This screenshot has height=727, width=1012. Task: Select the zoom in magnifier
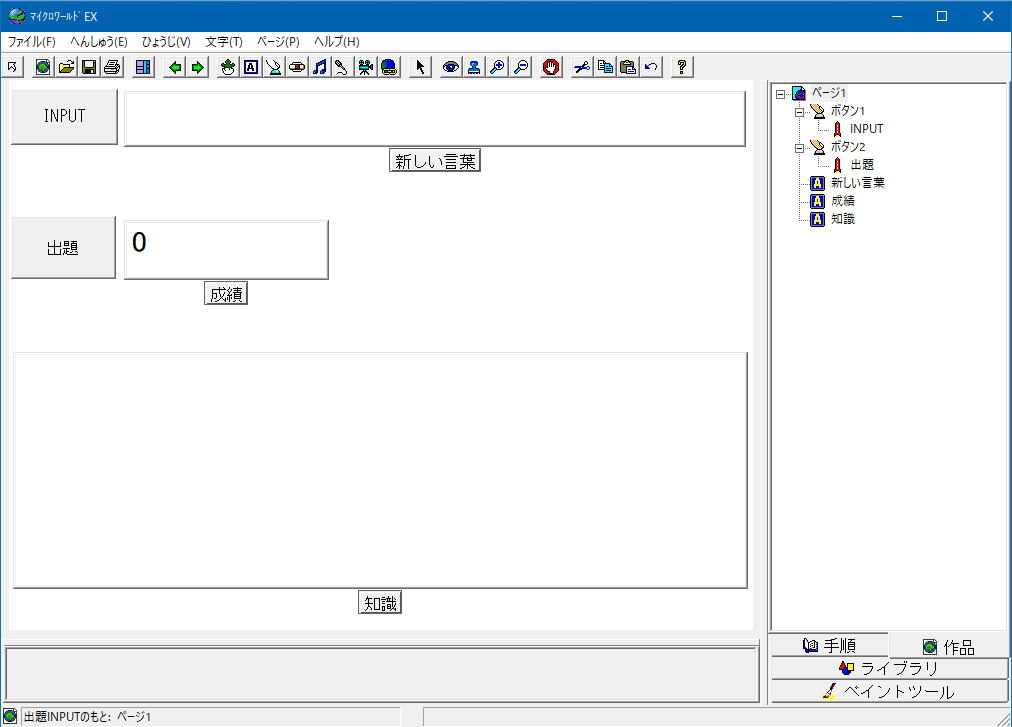click(497, 67)
